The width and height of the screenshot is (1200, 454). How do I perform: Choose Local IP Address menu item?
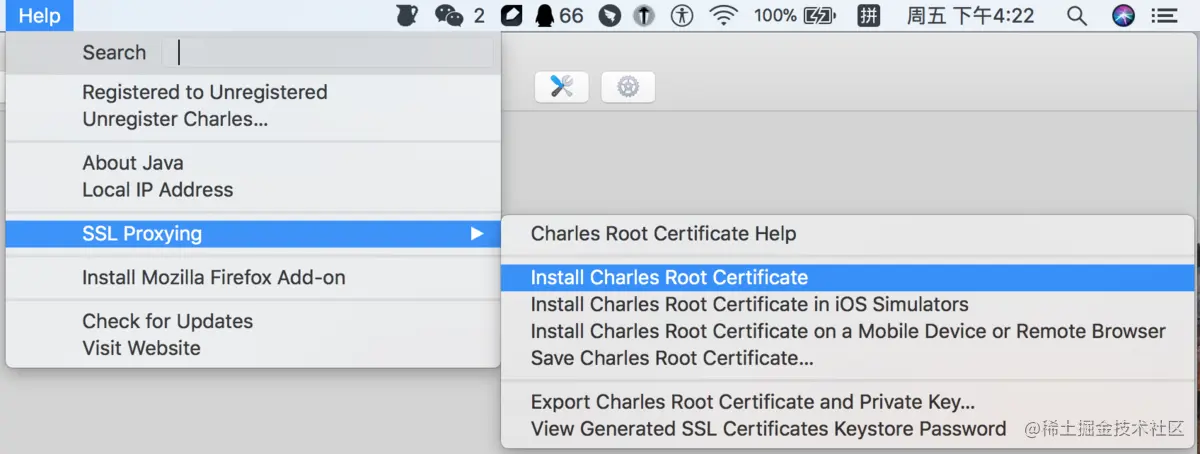[x=253, y=190]
